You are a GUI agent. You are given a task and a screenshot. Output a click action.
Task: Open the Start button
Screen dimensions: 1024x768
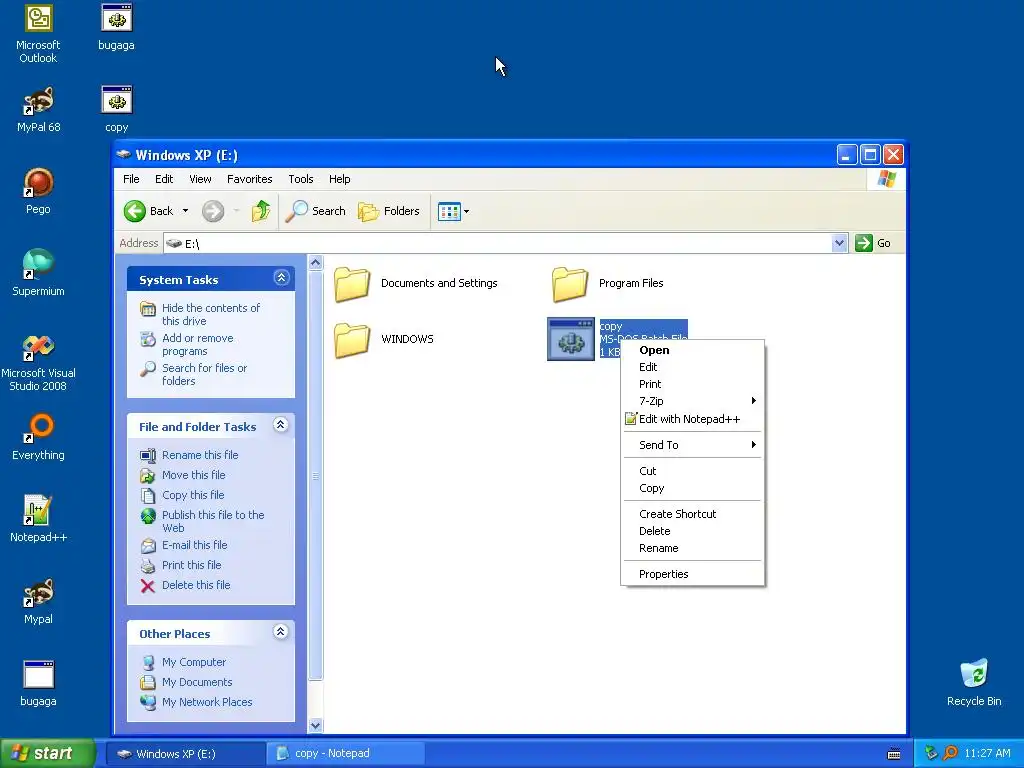pyautogui.click(x=47, y=753)
